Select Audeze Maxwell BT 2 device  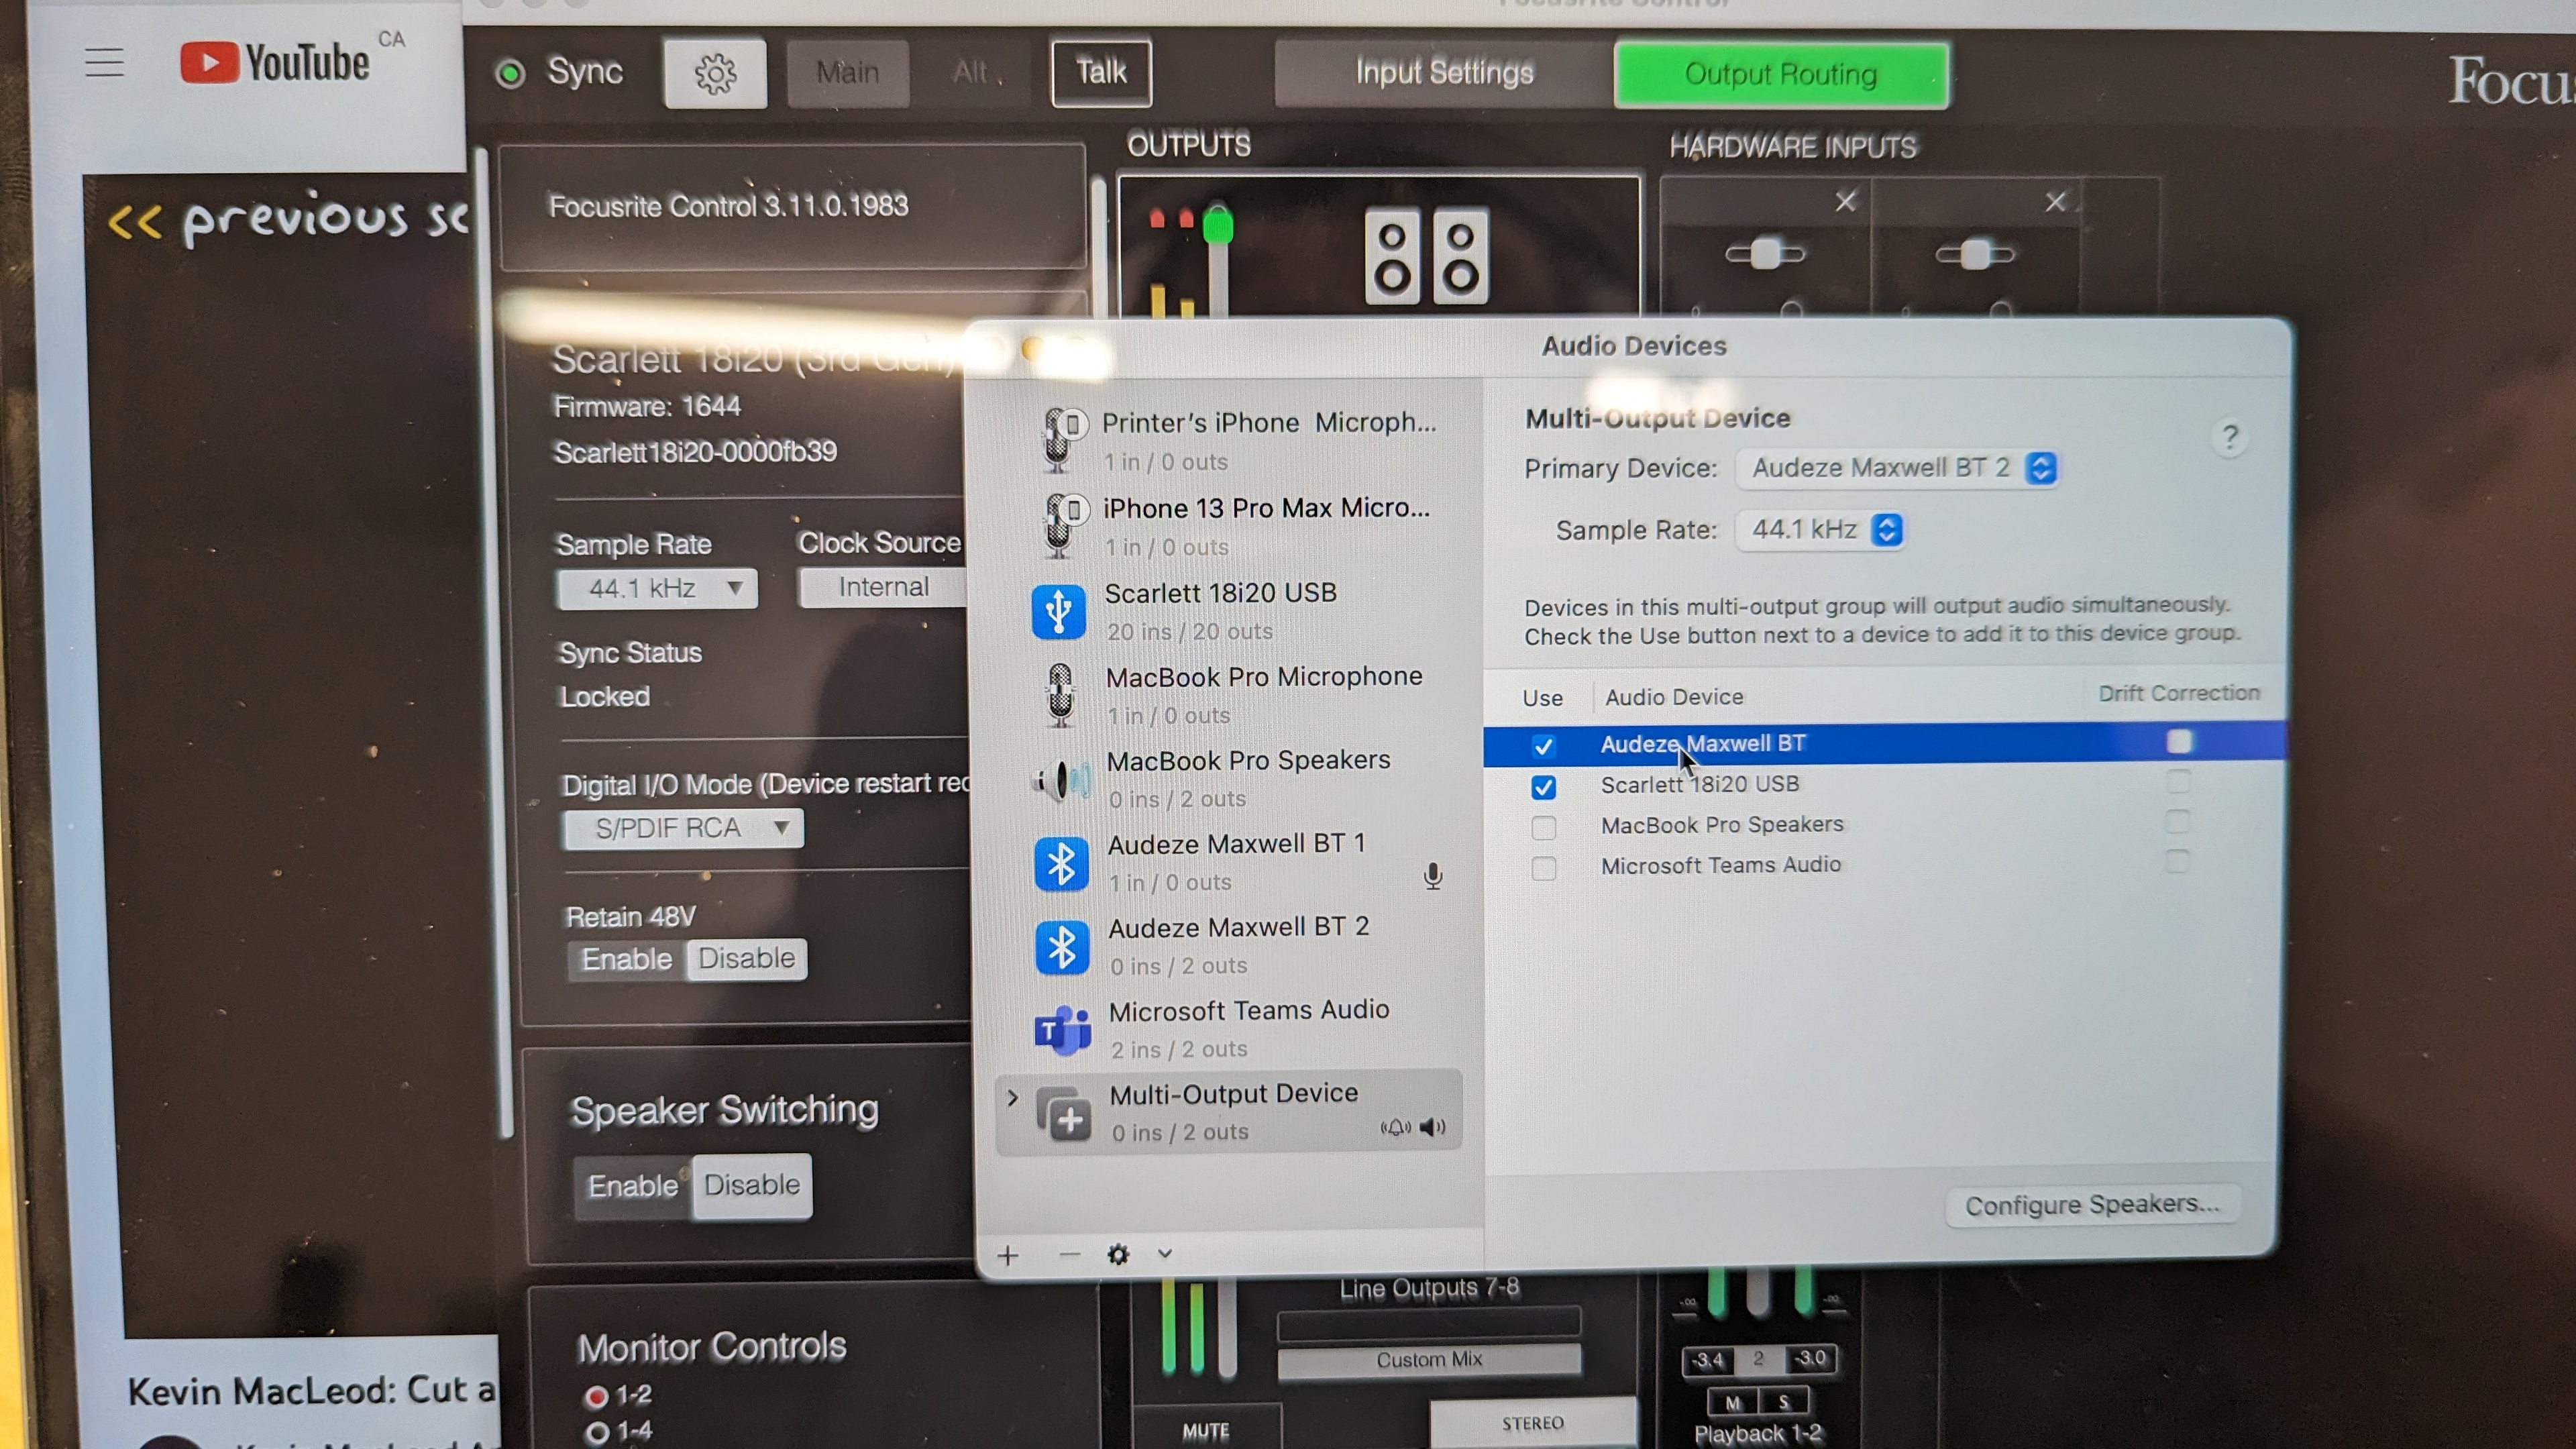(1237, 945)
